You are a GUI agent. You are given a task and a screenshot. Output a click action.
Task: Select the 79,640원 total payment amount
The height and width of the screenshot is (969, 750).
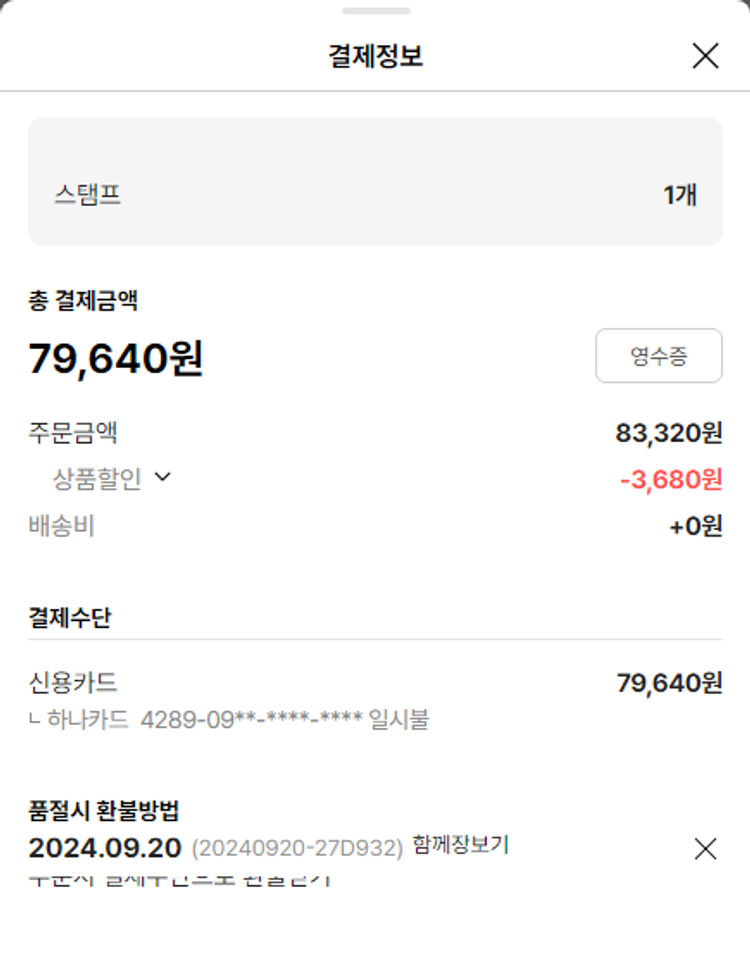tap(116, 358)
